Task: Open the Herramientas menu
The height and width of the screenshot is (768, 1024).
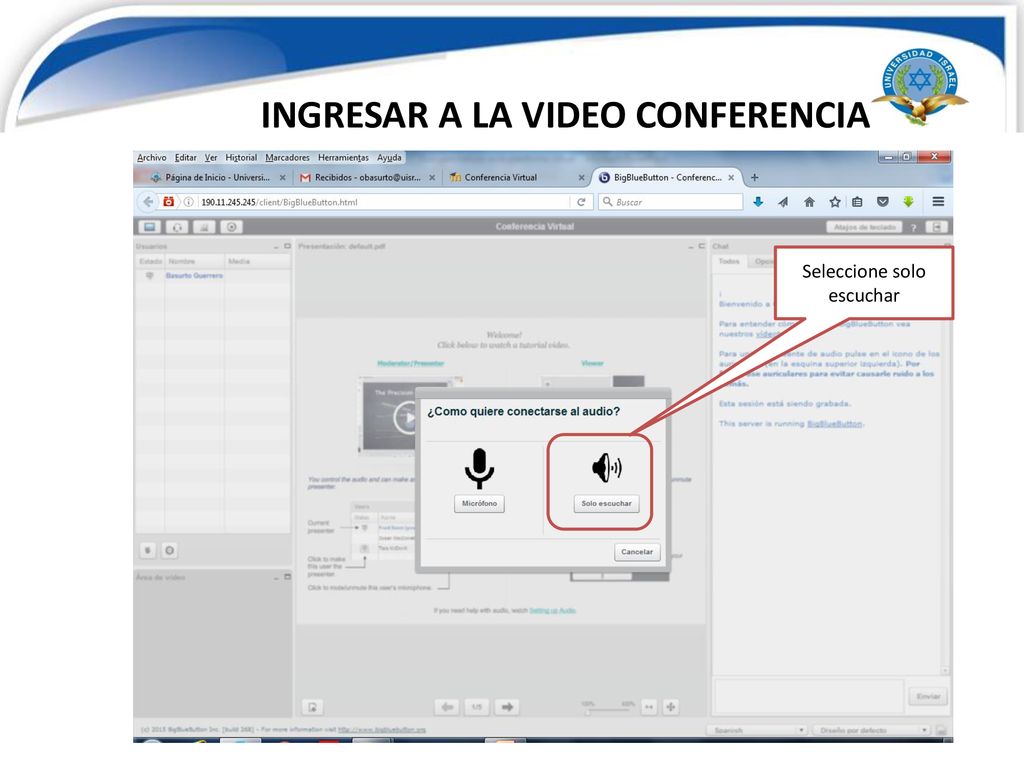Action: 343,157
